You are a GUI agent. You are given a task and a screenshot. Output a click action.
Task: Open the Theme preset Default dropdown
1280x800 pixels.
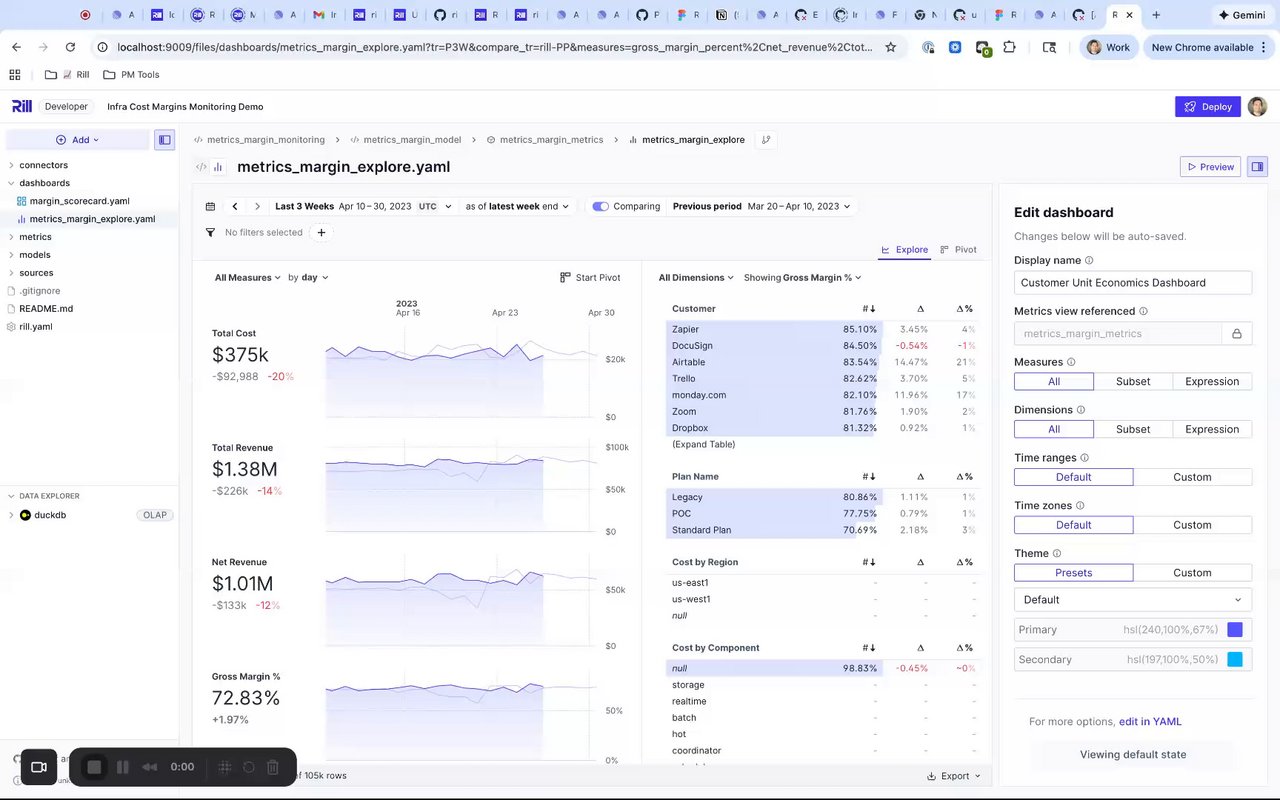(1133, 600)
